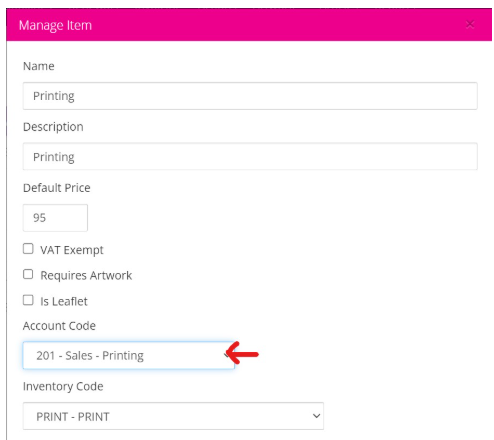This screenshot has width=494, height=440.
Task: Click the Inventory Code dropdown chevron arrow
Action: coord(316,416)
